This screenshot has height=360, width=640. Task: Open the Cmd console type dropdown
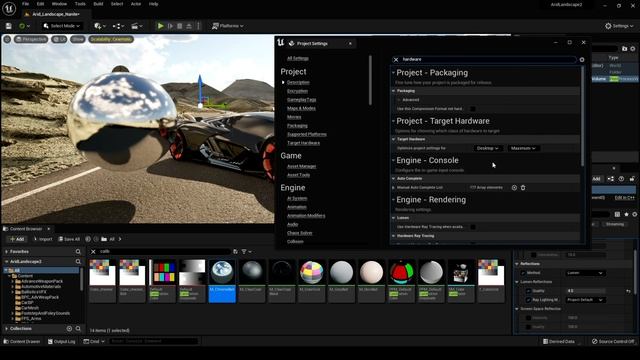[x=94, y=342]
